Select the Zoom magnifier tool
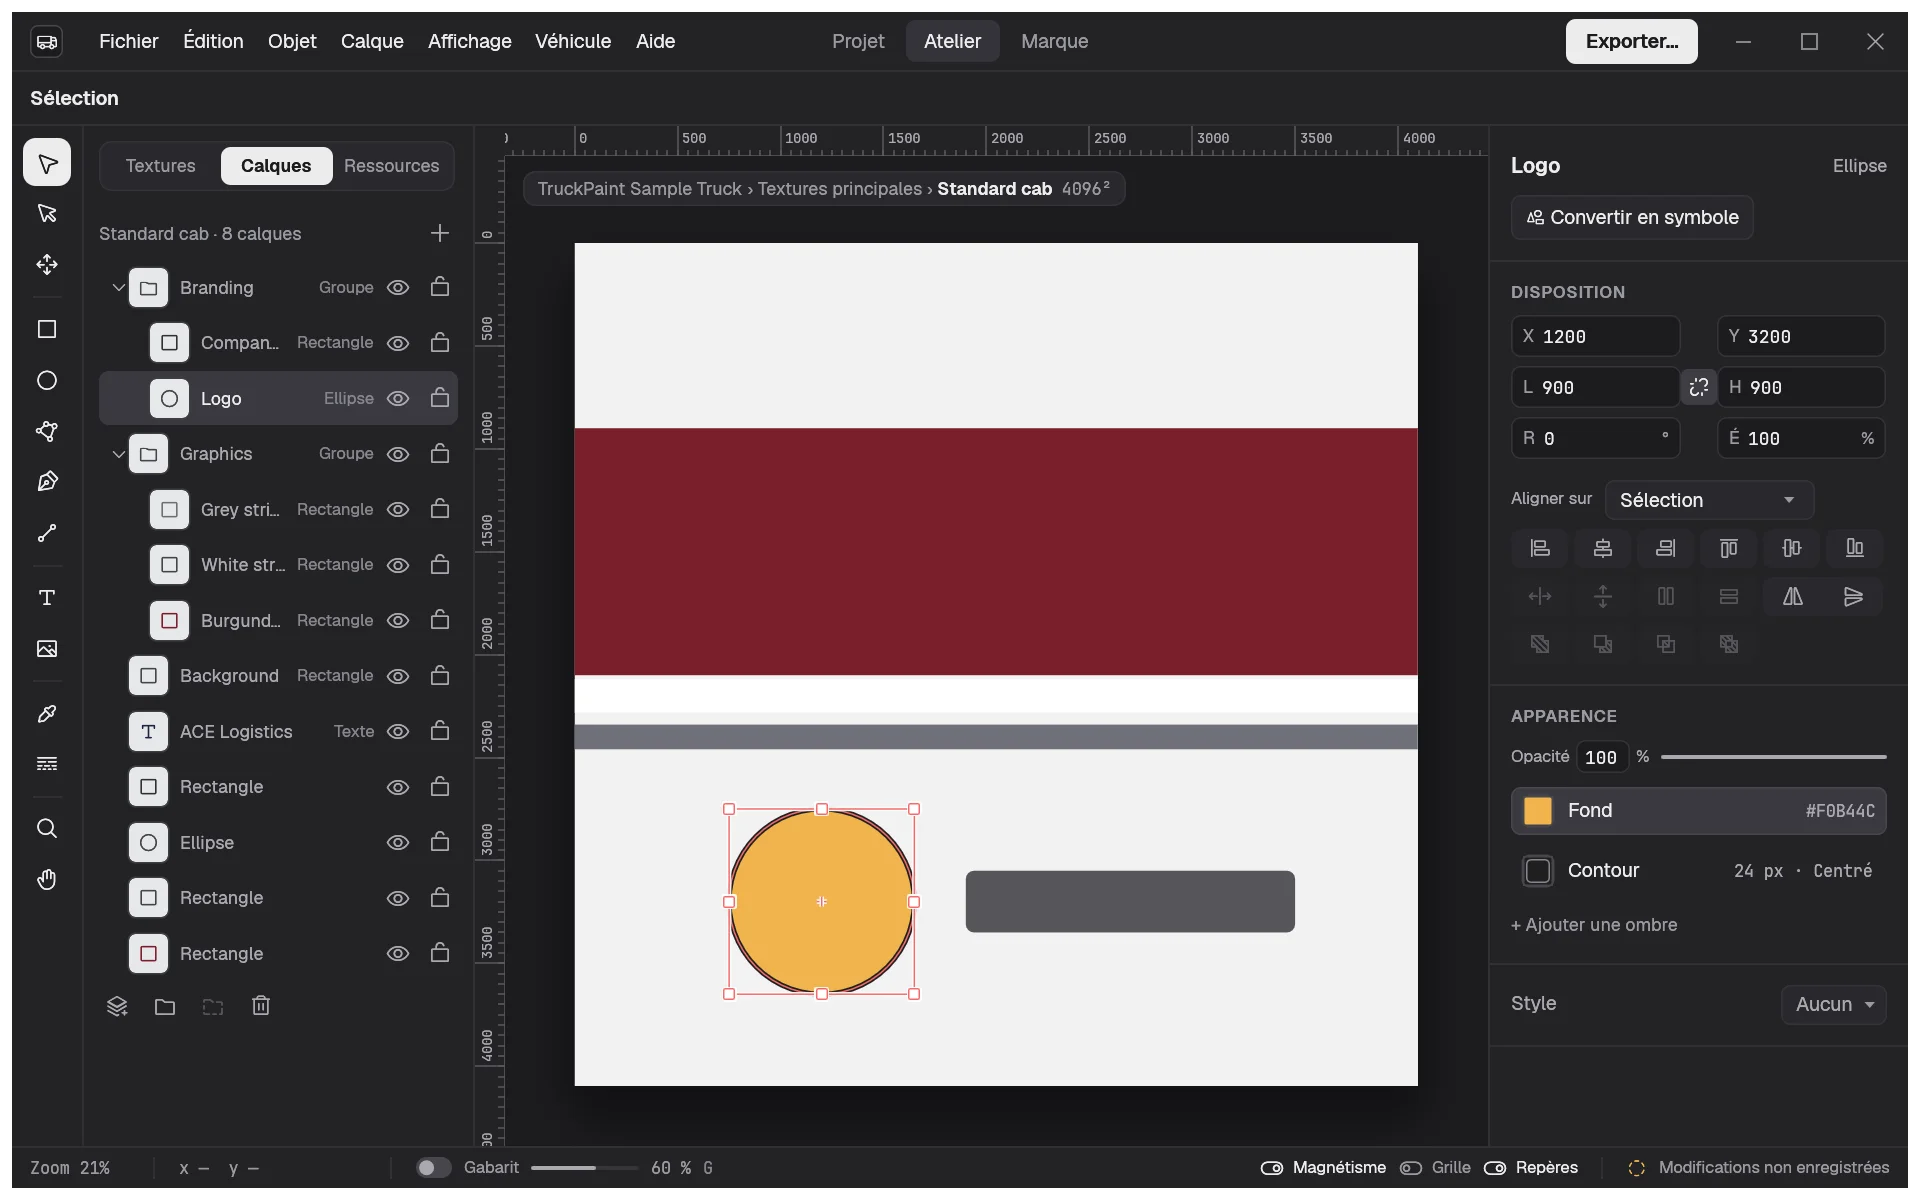 coord(47,828)
